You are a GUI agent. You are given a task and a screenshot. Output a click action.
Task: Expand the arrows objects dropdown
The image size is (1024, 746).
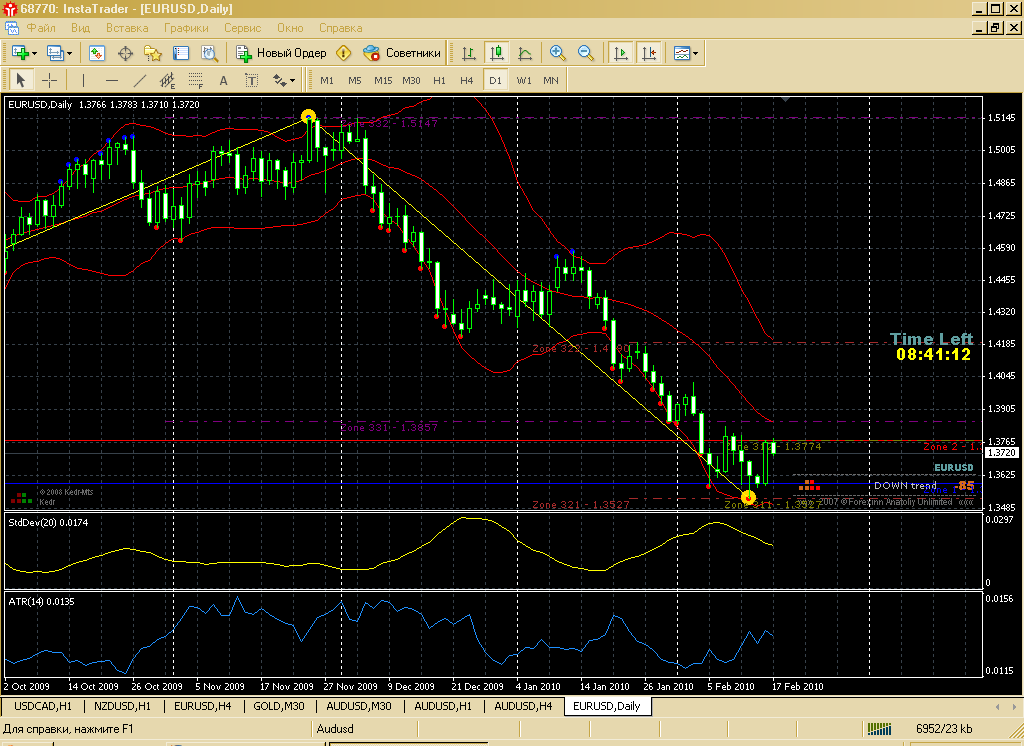coord(292,80)
